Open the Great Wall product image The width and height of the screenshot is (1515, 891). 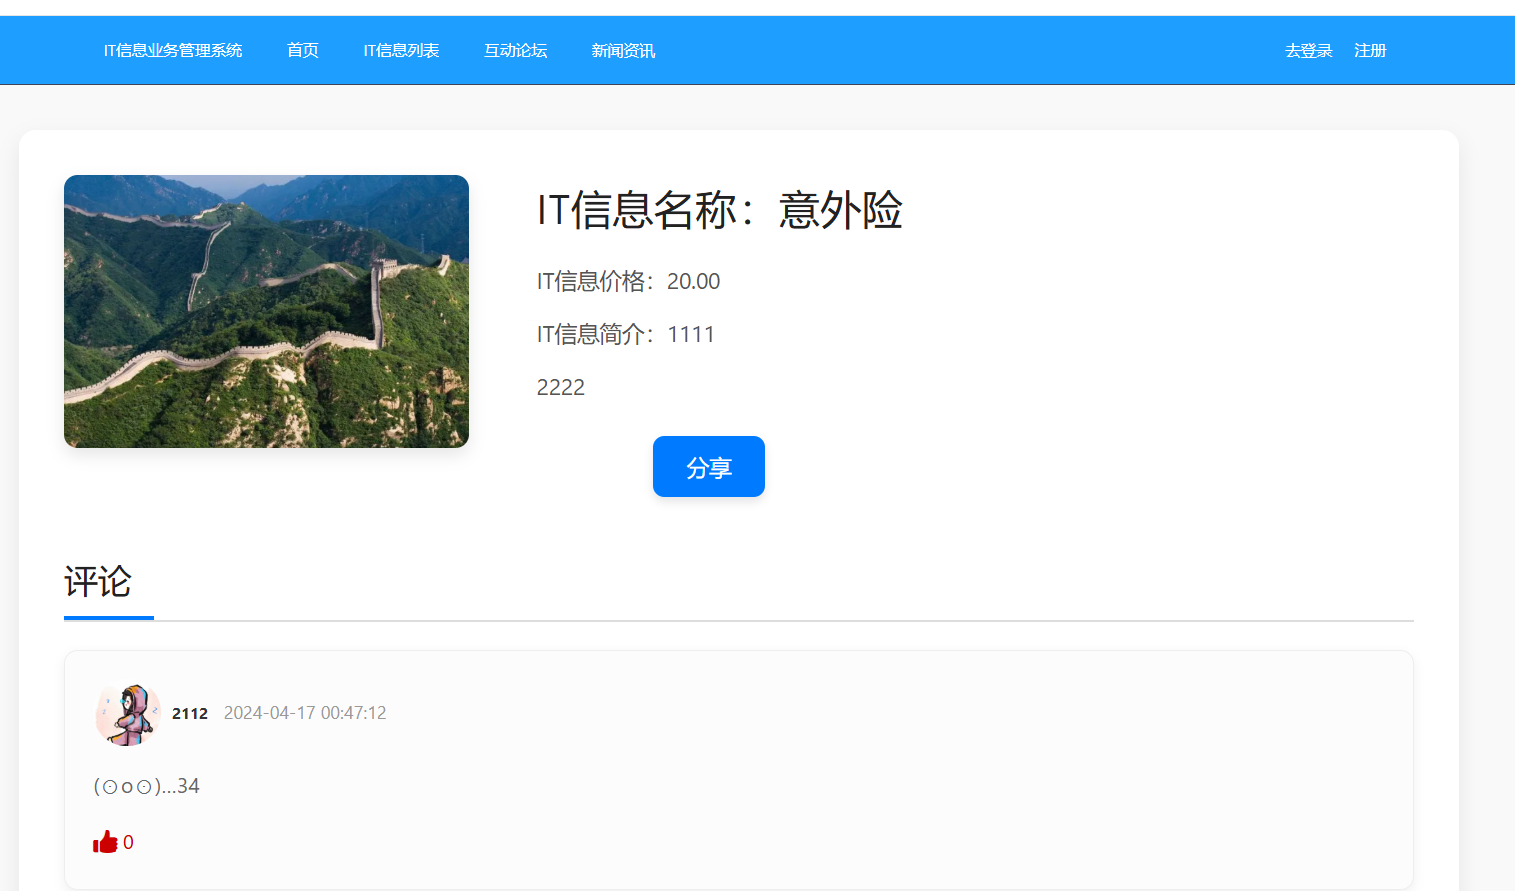[x=266, y=311]
